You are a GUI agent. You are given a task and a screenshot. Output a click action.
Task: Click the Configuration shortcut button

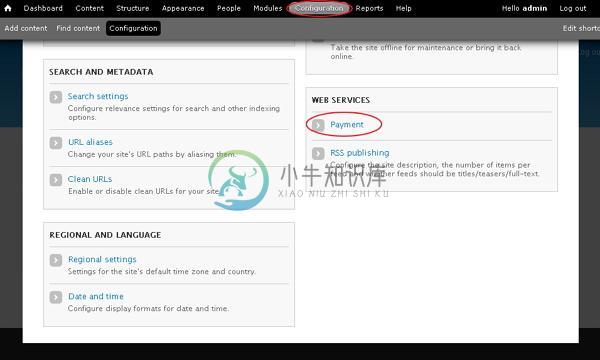point(133,28)
